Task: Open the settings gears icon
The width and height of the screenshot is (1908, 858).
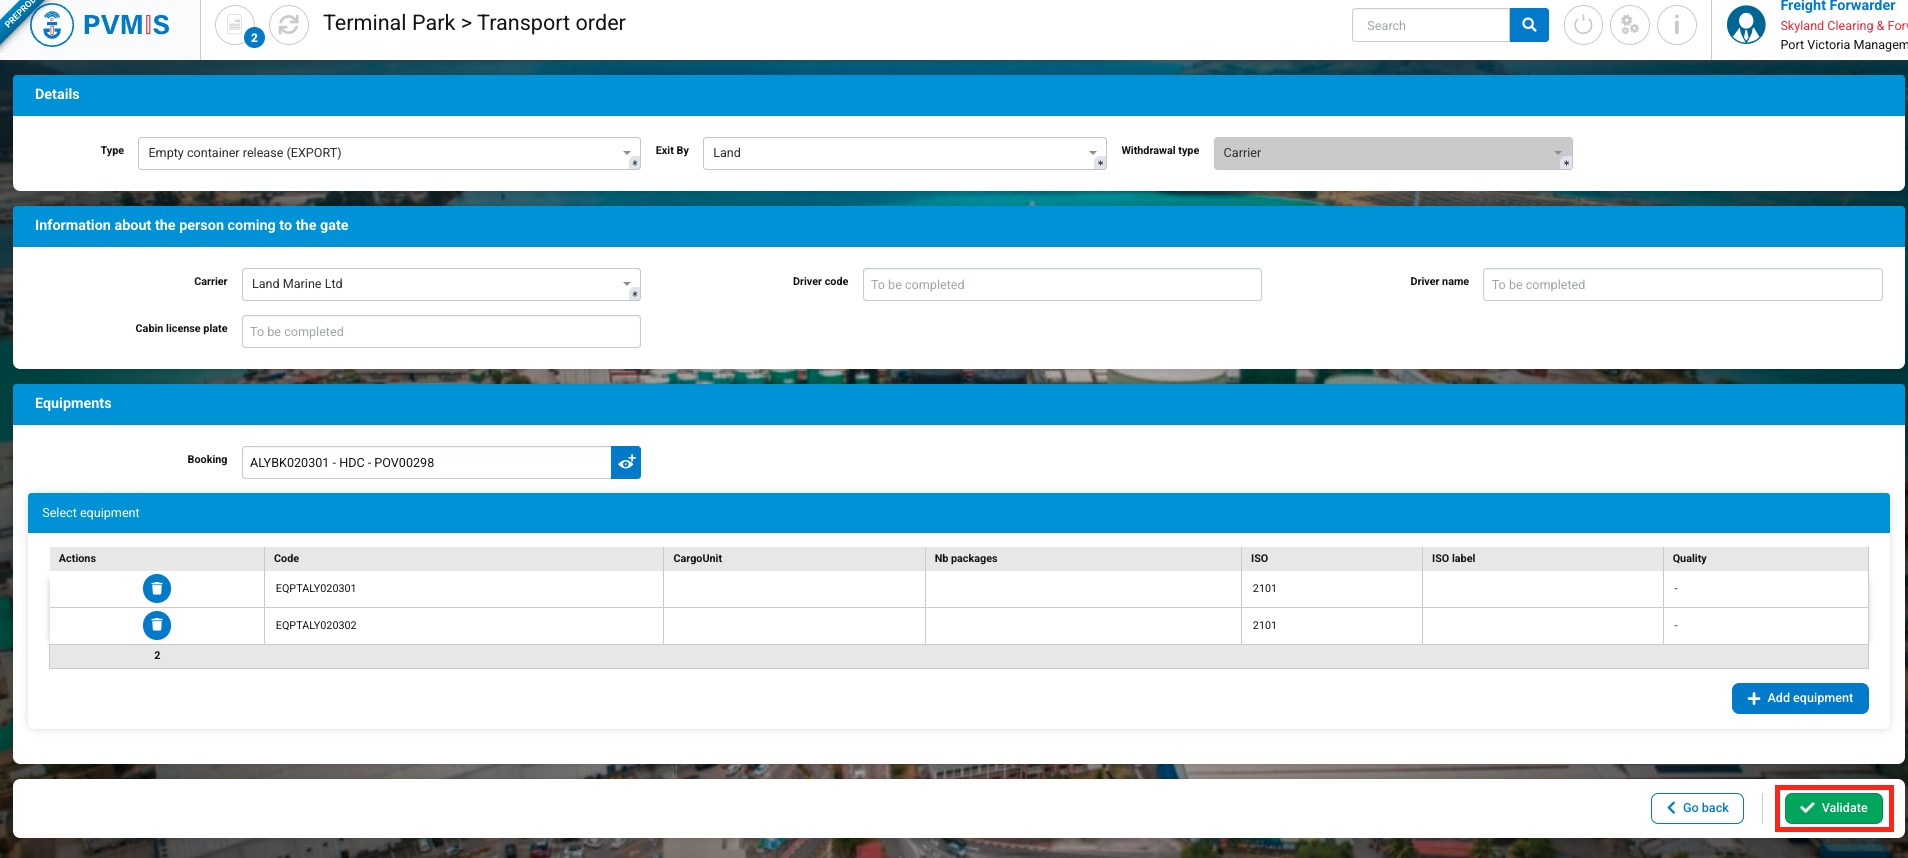Action: tap(1630, 25)
